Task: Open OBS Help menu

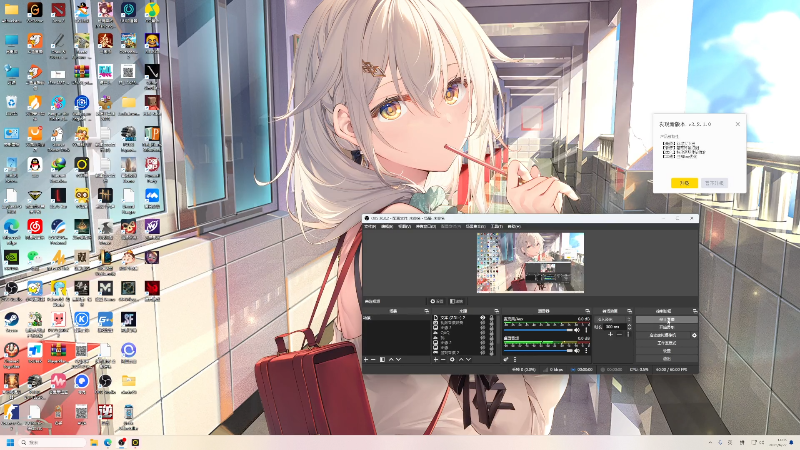Action: (x=514, y=226)
